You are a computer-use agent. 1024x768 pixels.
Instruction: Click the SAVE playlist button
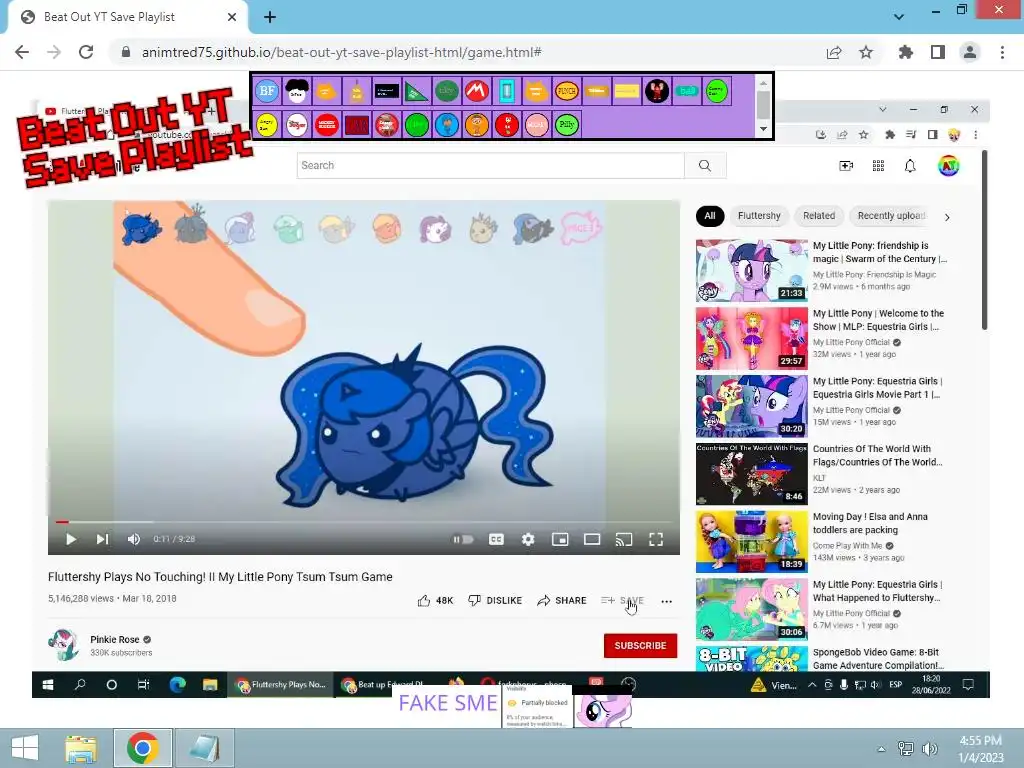pos(622,600)
